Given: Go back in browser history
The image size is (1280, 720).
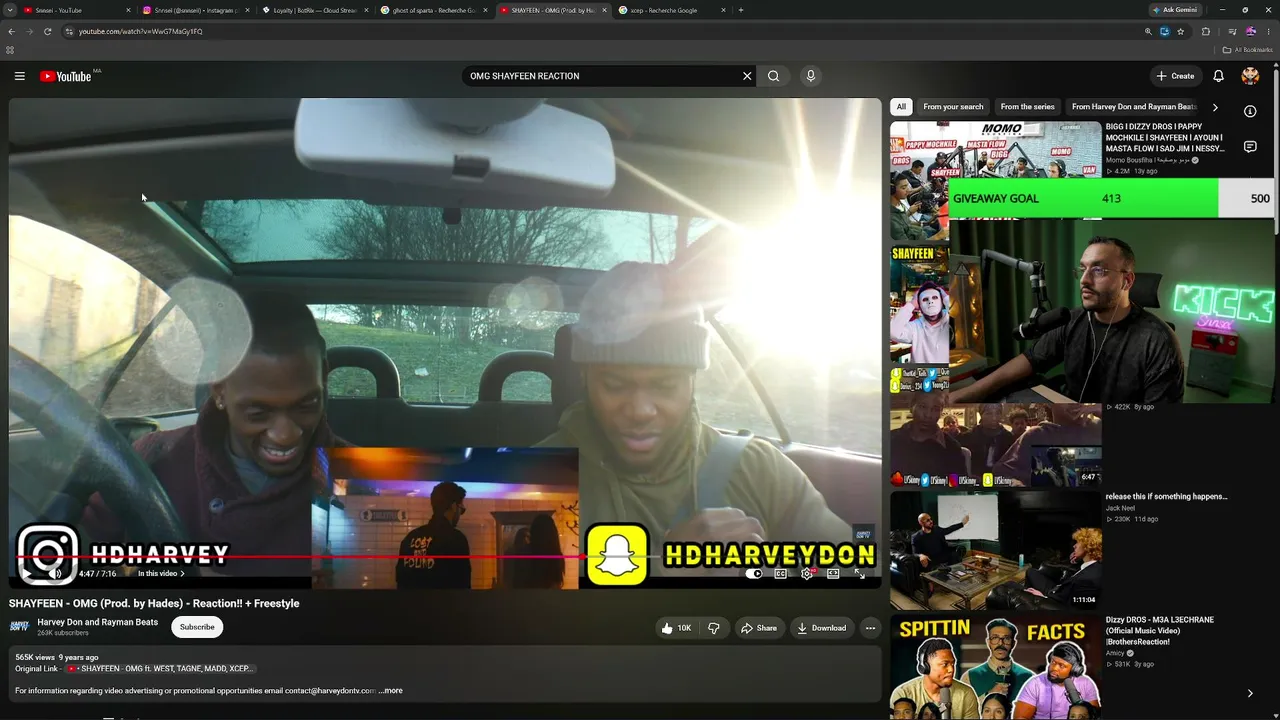Looking at the screenshot, I should pos(11,31).
